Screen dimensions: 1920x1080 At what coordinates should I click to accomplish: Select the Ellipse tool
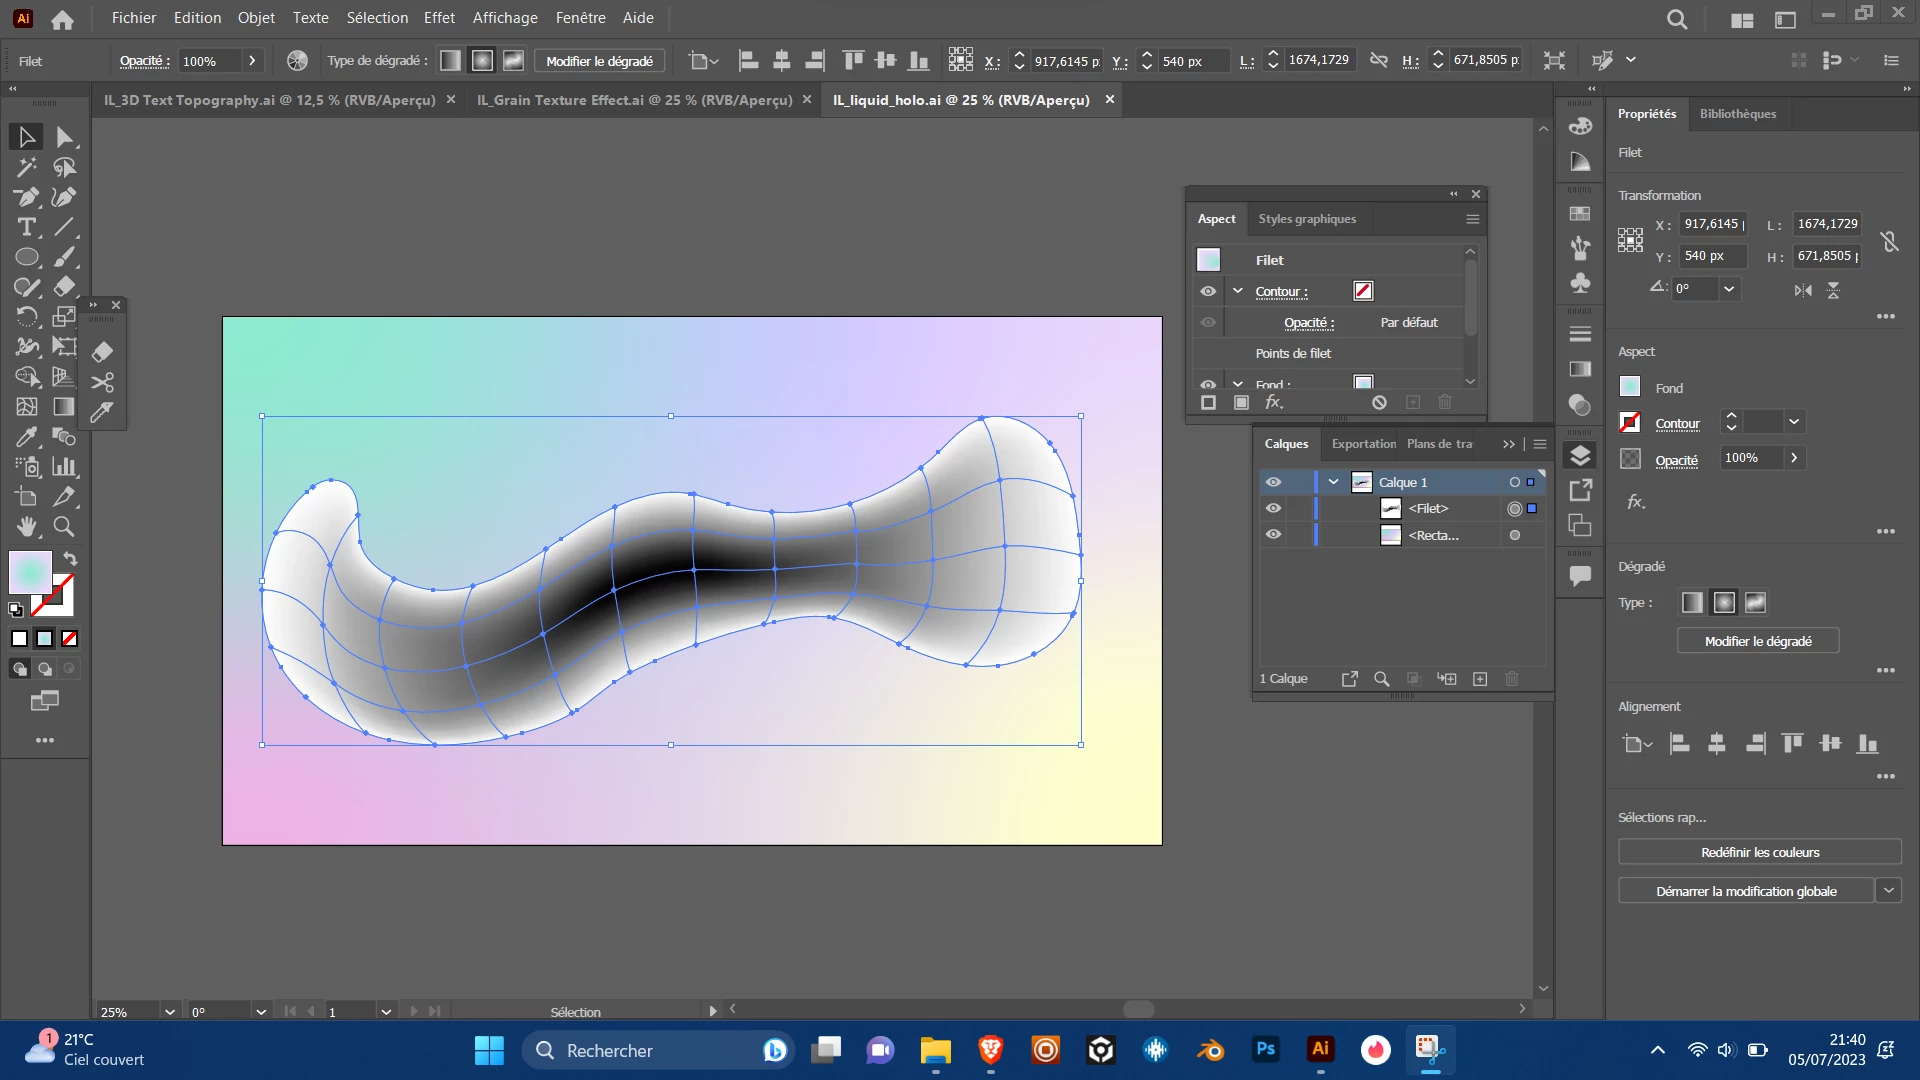[x=27, y=257]
